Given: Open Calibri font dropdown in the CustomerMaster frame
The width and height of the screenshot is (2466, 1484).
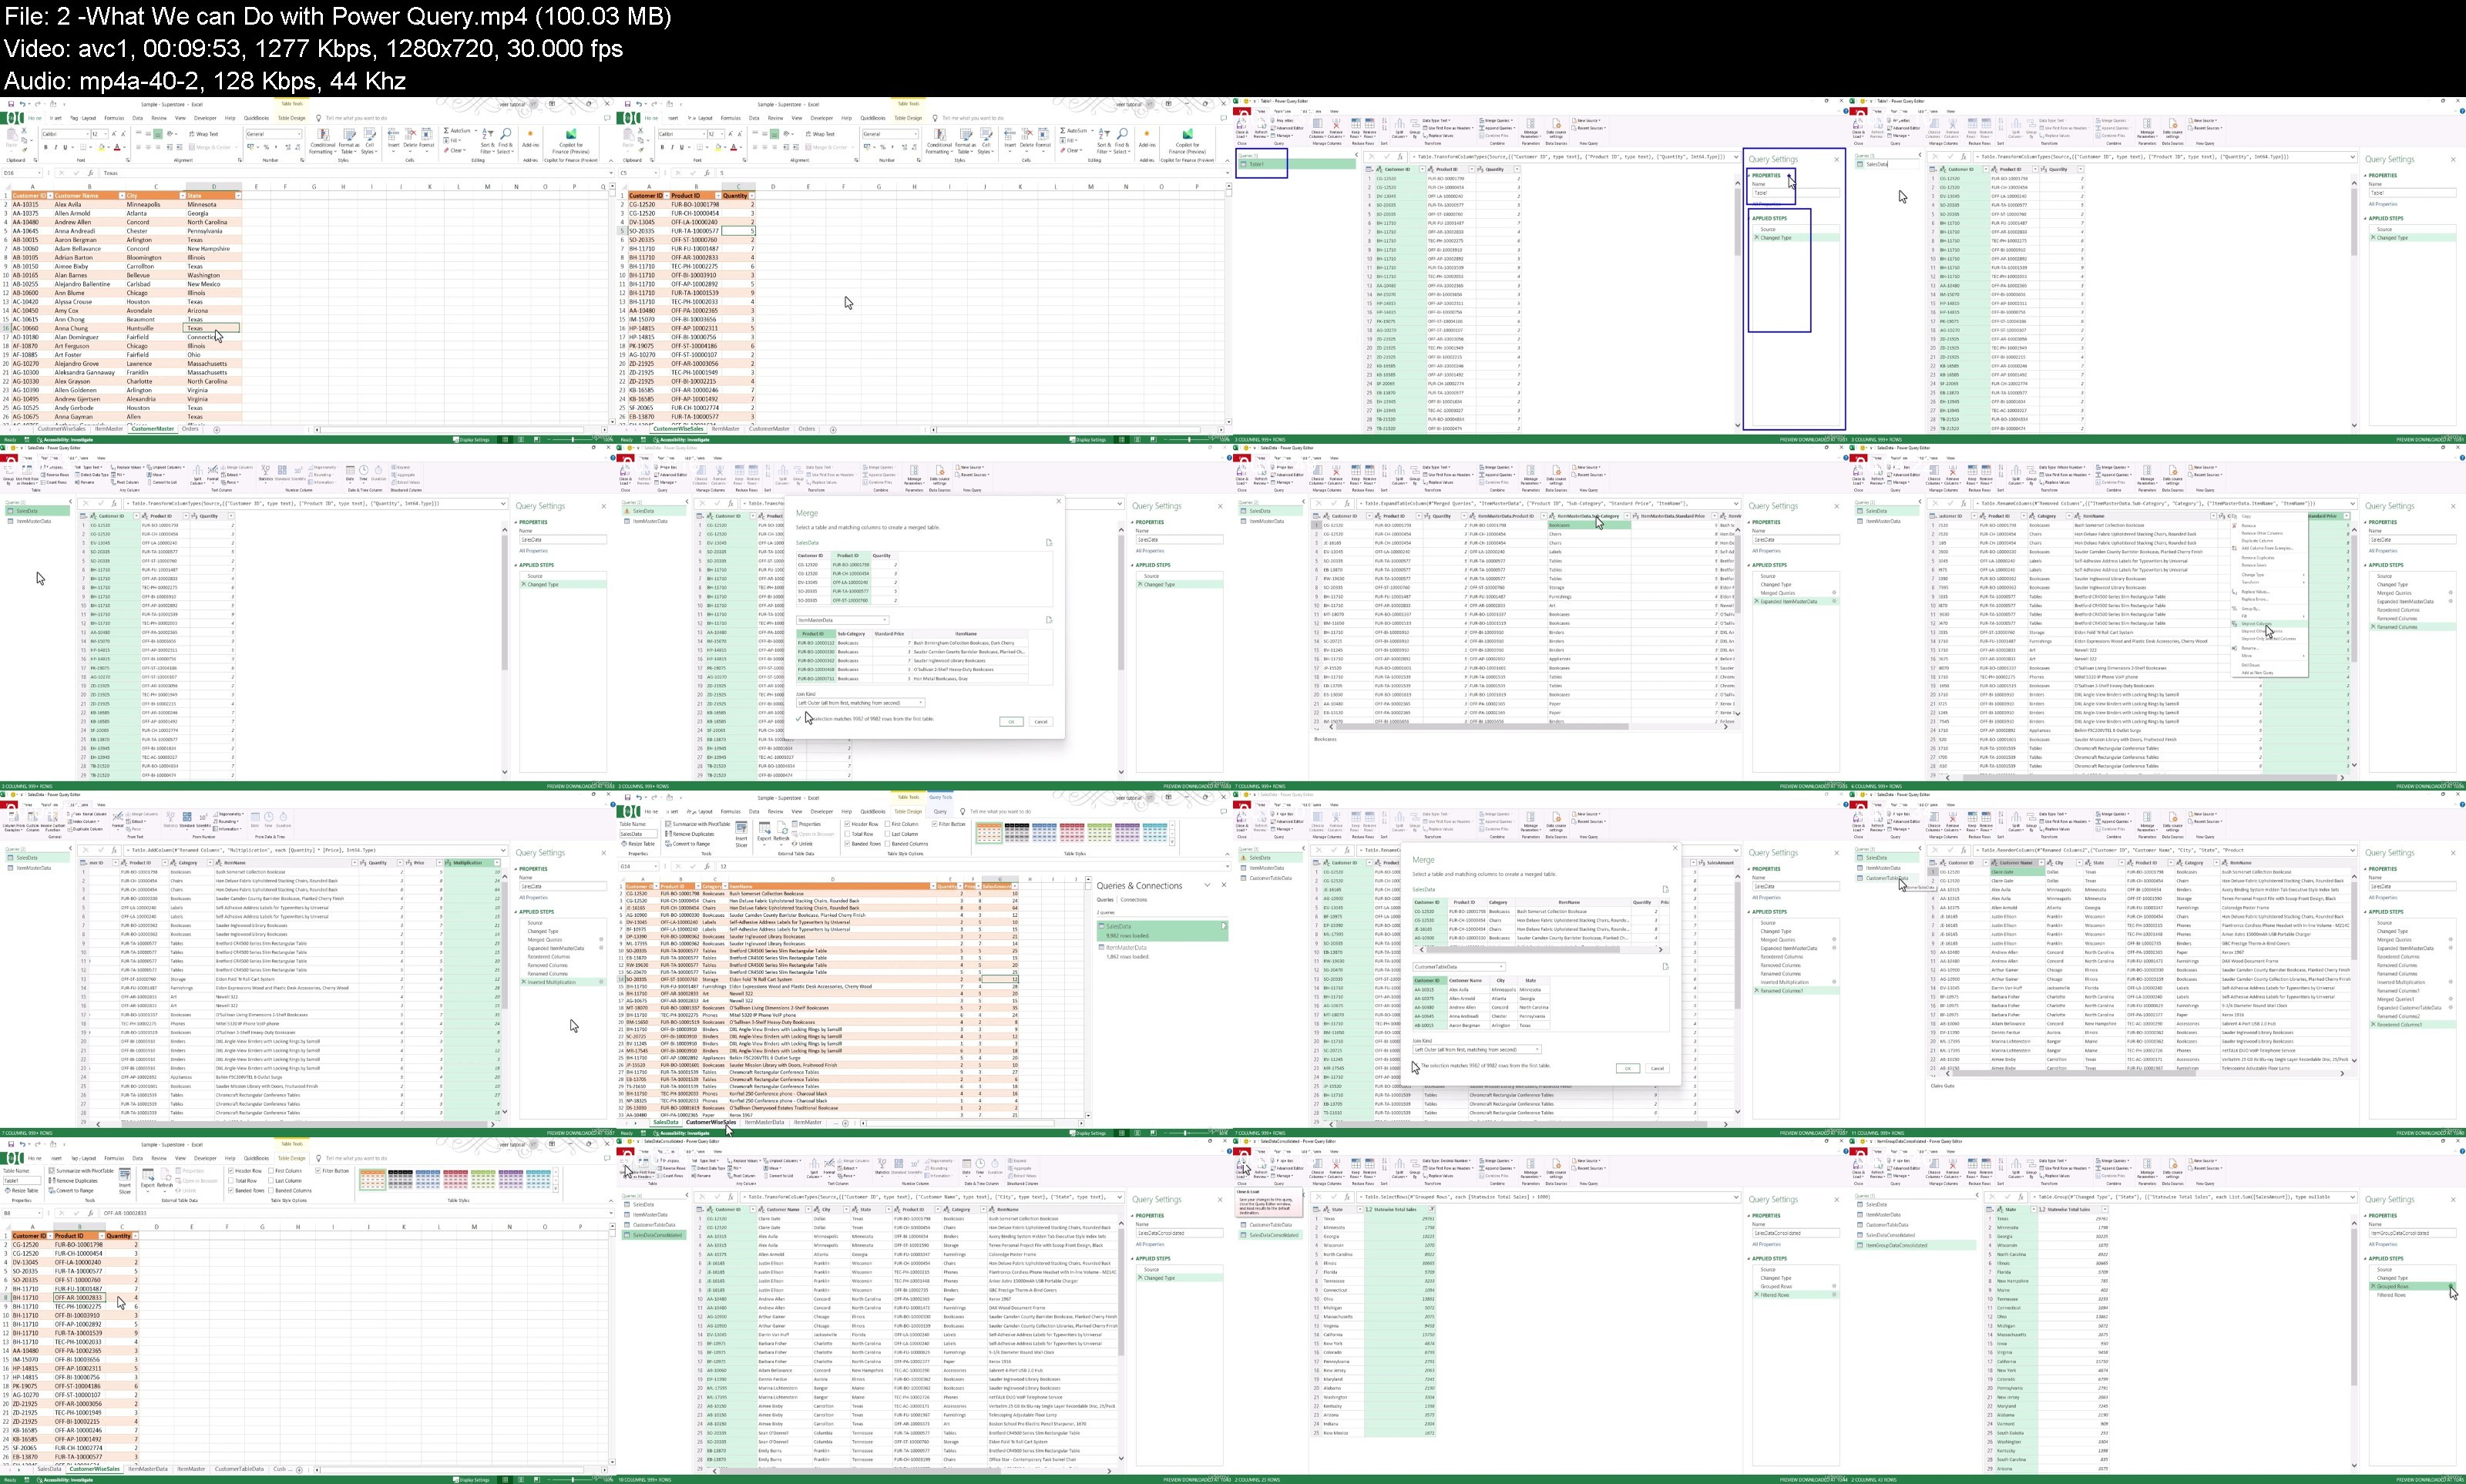Looking at the screenshot, I should pos(87,135).
